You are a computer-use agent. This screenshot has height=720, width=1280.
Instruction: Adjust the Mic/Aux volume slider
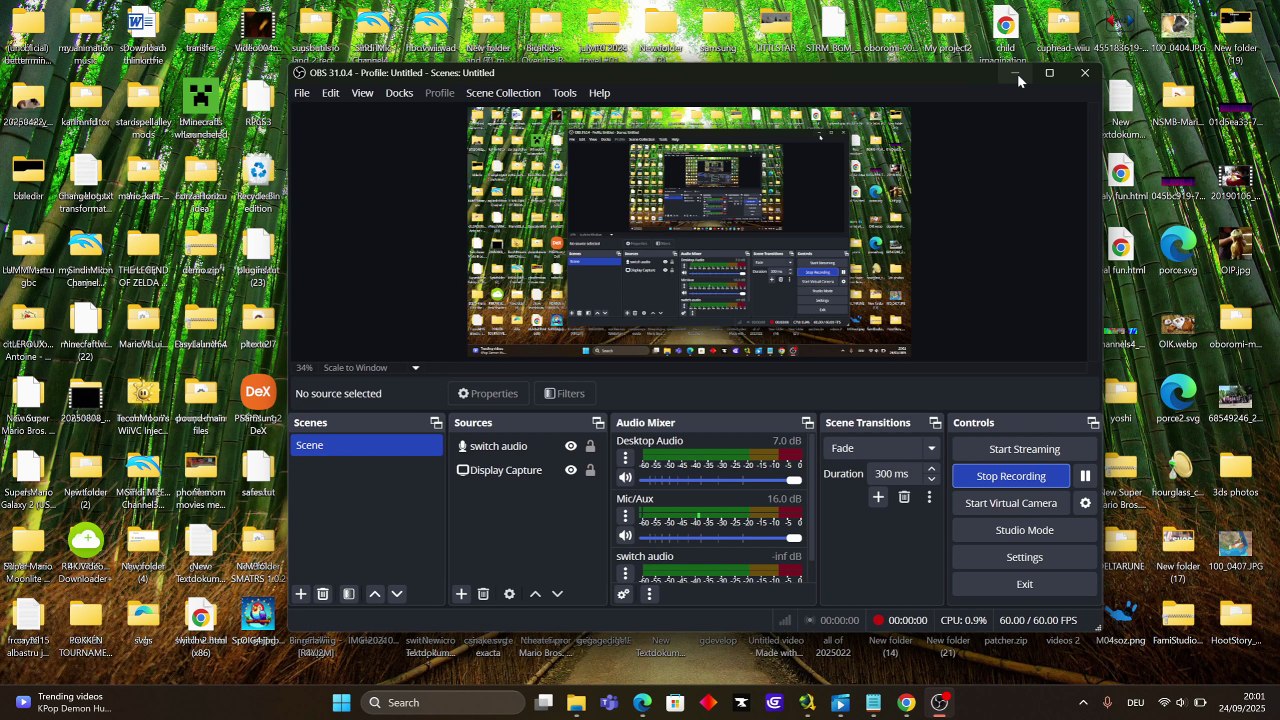pos(720,537)
